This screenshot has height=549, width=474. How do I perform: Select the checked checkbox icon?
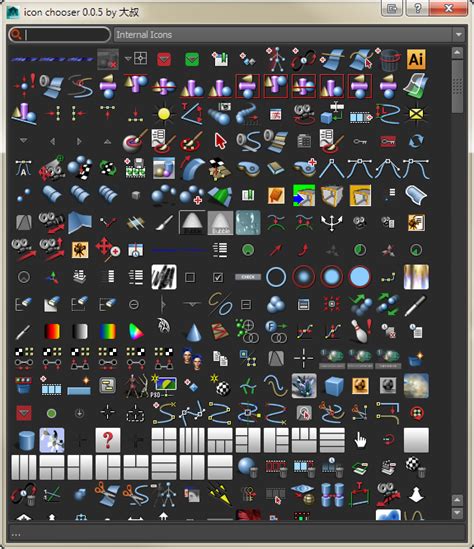pos(218,278)
